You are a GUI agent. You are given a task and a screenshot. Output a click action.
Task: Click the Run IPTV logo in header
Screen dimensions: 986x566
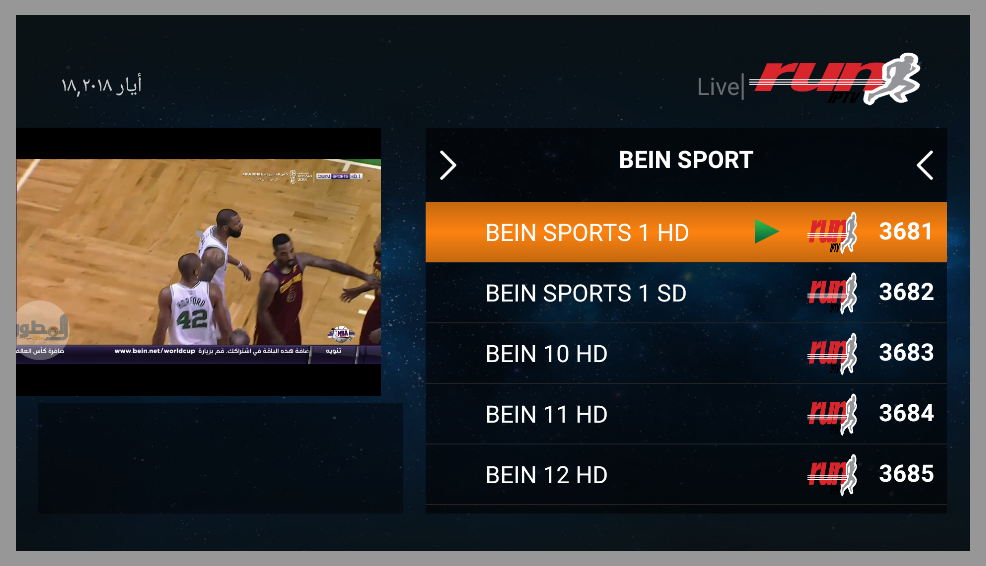(x=835, y=79)
